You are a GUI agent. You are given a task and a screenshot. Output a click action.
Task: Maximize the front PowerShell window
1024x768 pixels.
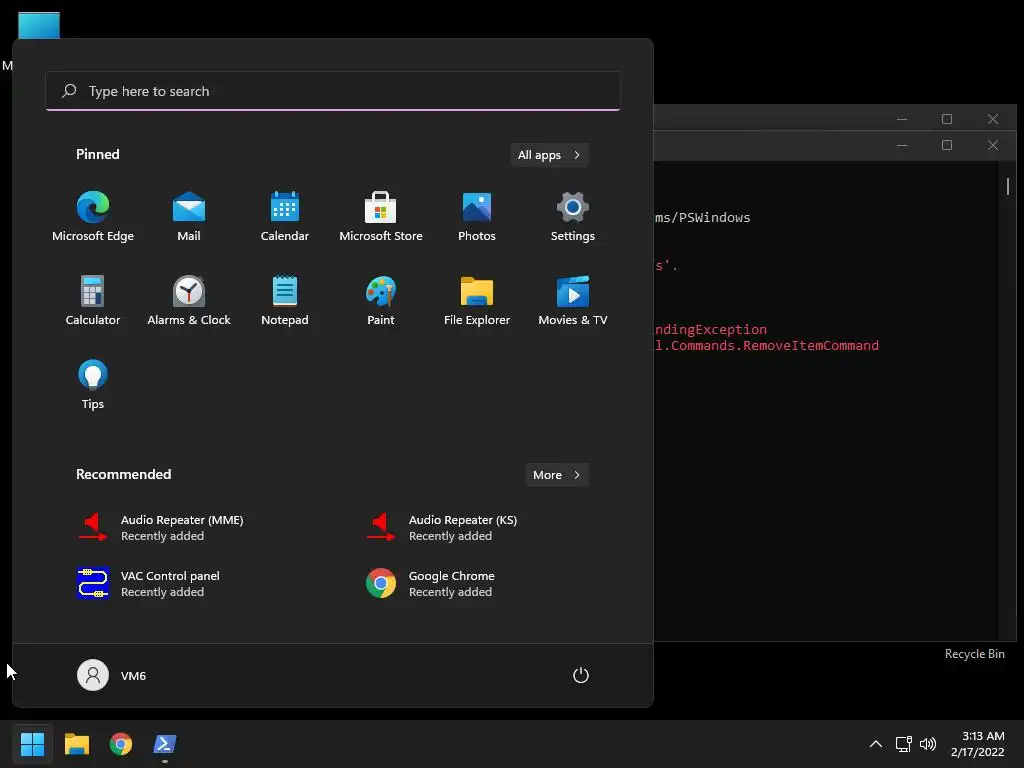947,145
